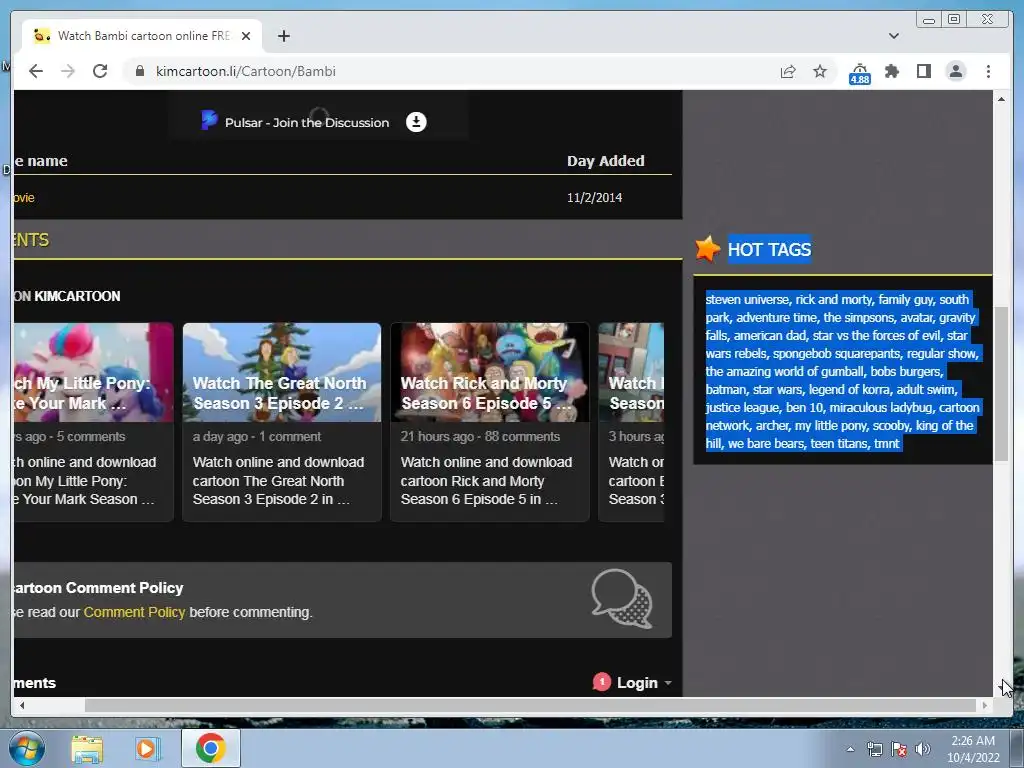Open the 4.88 extension icon
This screenshot has height=768, width=1024.
tap(859, 72)
